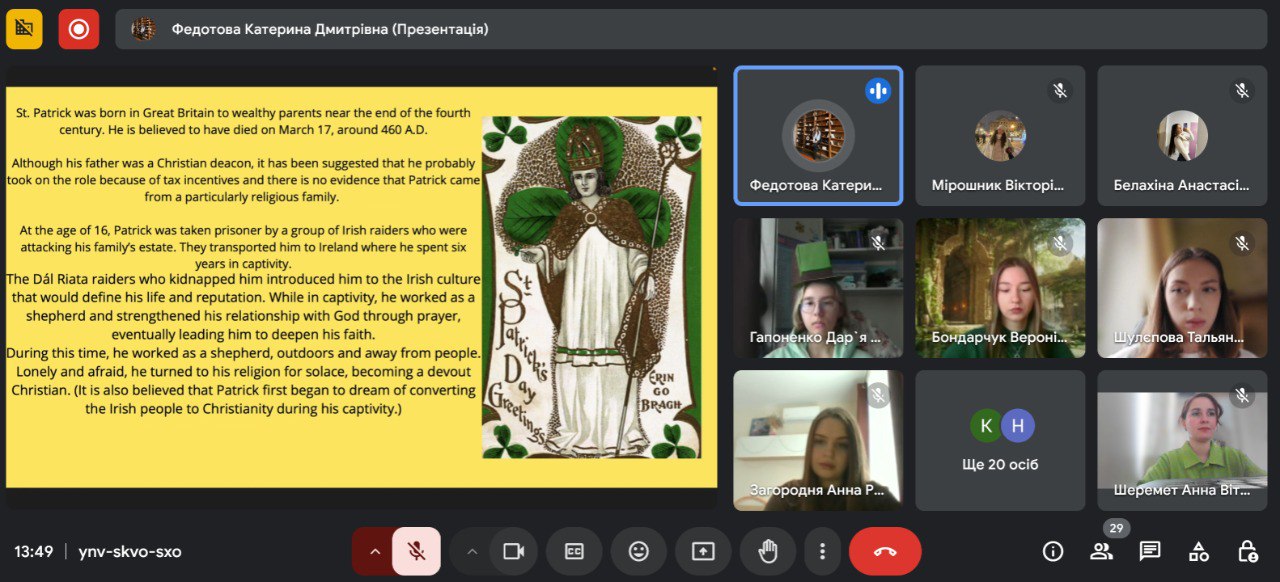This screenshot has height=582, width=1280.
Task: Click the paragraph starting 'St. Patrick was born'
Action: pyautogui.click(x=243, y=121)
